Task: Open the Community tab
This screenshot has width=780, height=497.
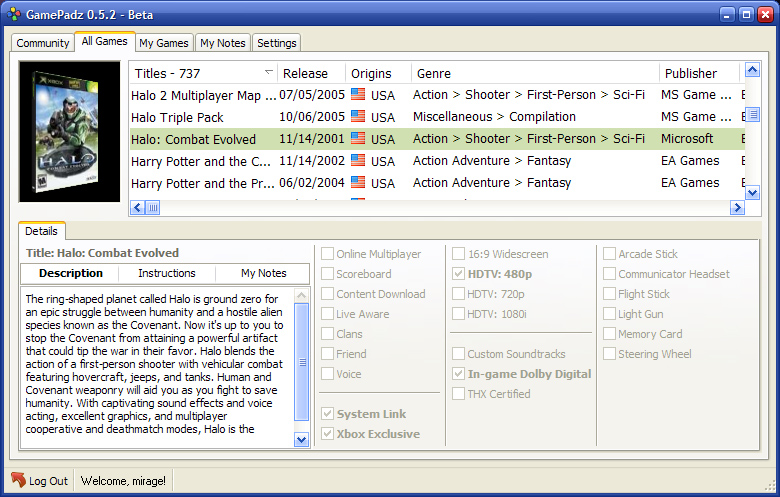Action: pos(43,43)
